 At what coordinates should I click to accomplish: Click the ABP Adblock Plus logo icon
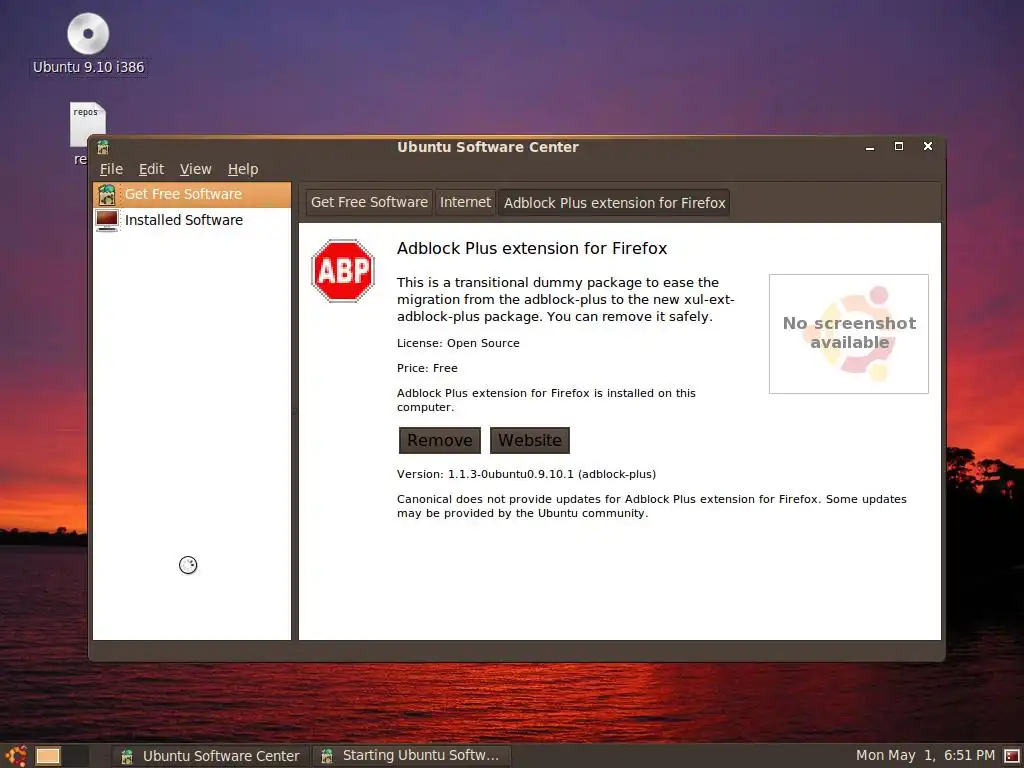343,270
